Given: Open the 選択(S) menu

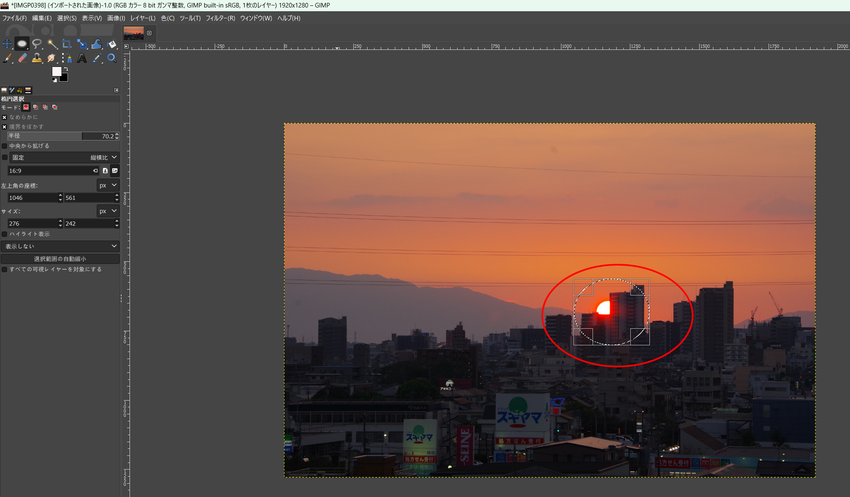Looking at the screenshot, I should coord(67,18).
